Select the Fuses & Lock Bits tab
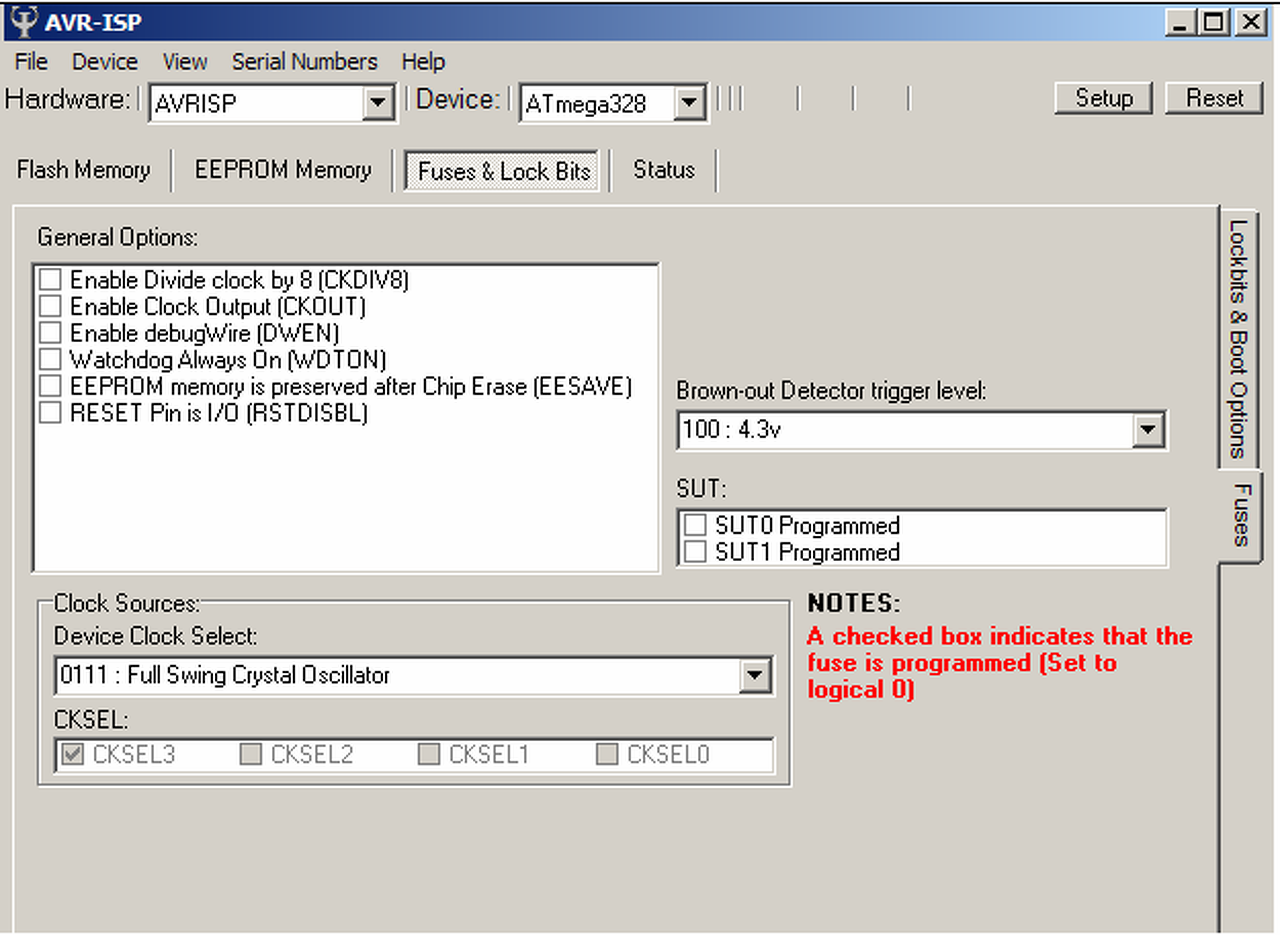Image resolution: width=1280 pixels, height=935 pixels. 504,171
